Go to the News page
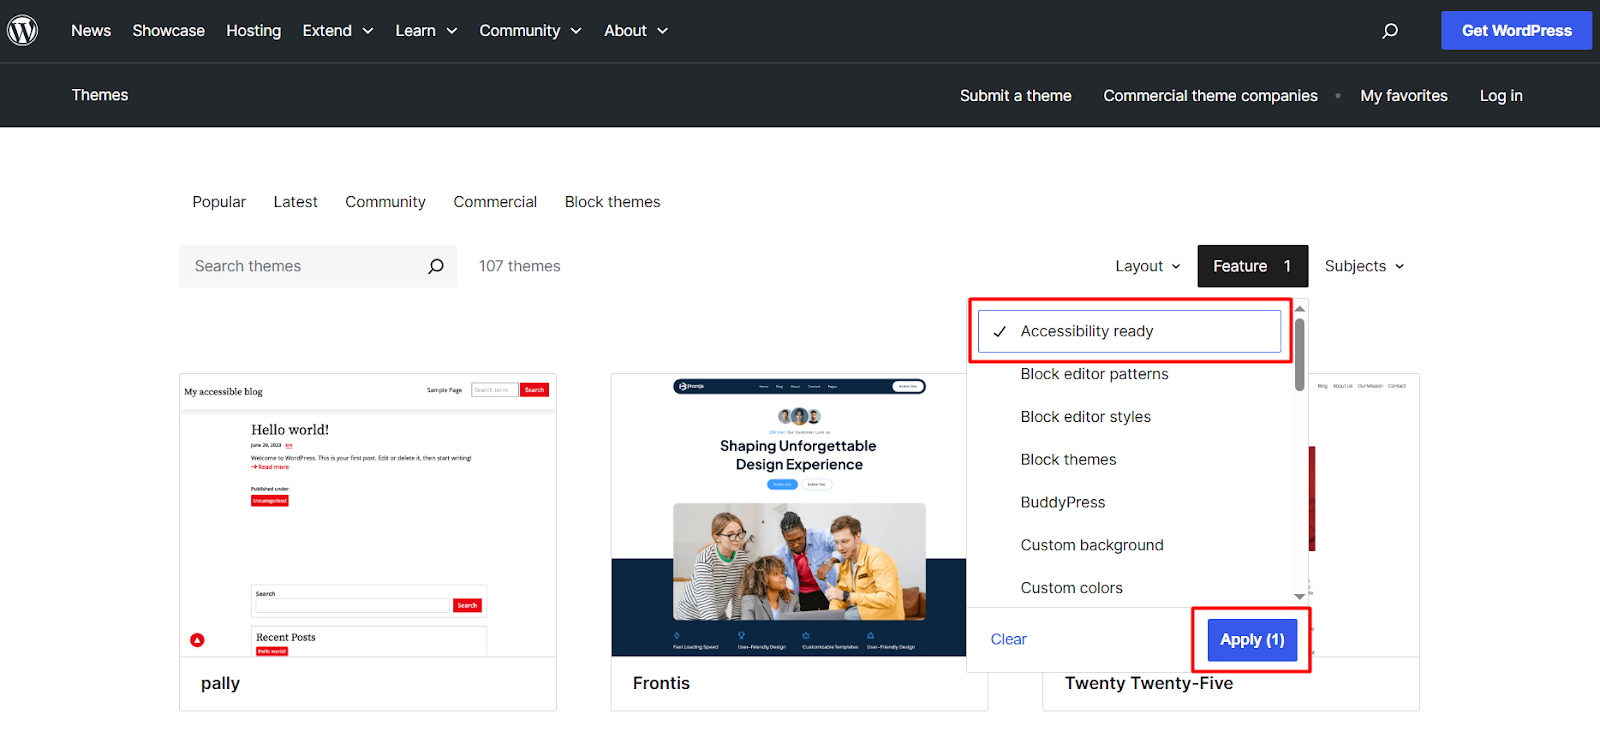The height and width of the screenshot is (743, 1600). tap(91, 31)
